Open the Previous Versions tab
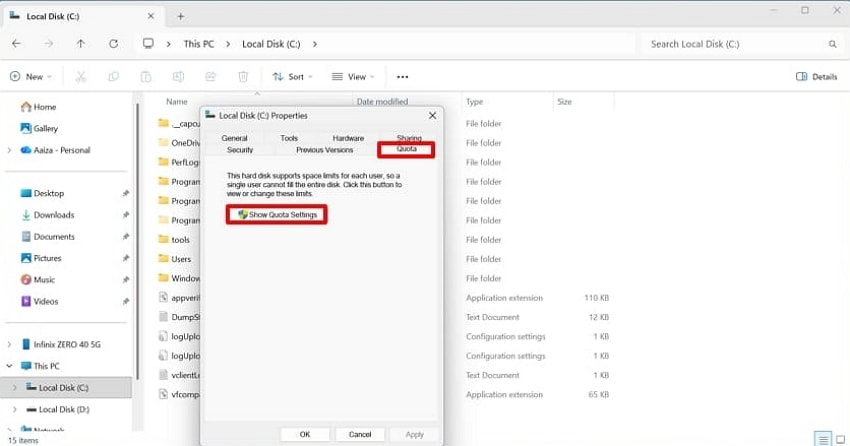Viewport: 850px width, 446px height. tap(324, 150)
